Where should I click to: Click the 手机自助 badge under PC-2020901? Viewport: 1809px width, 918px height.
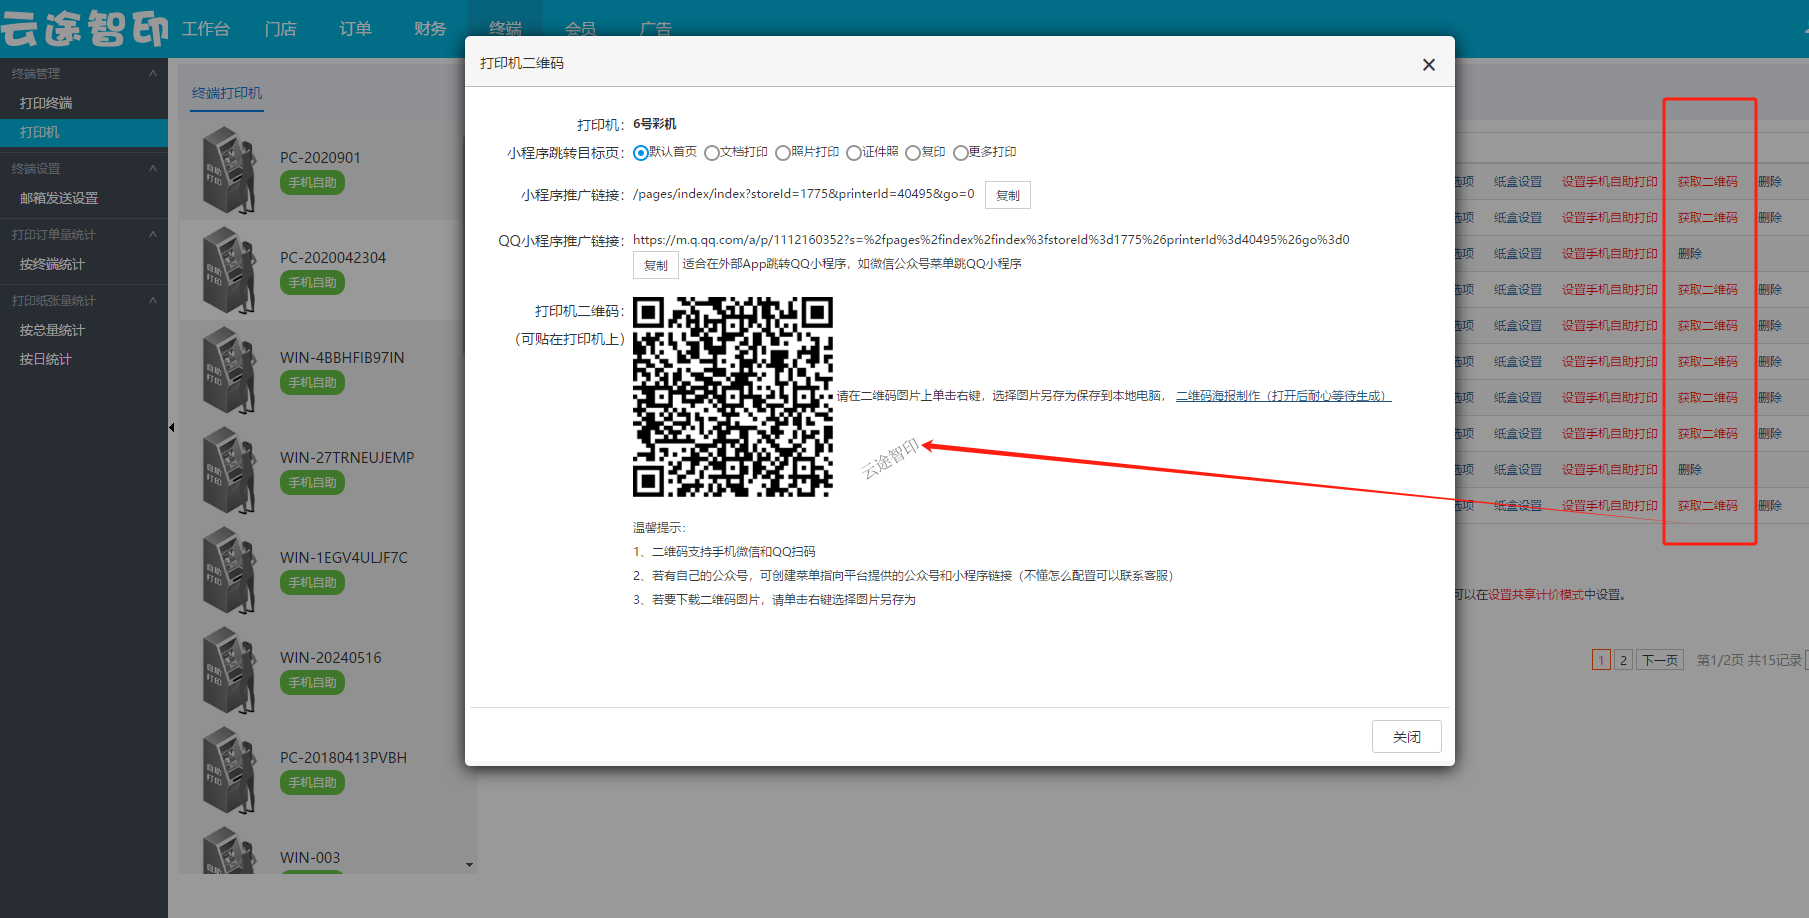point(312,183)
